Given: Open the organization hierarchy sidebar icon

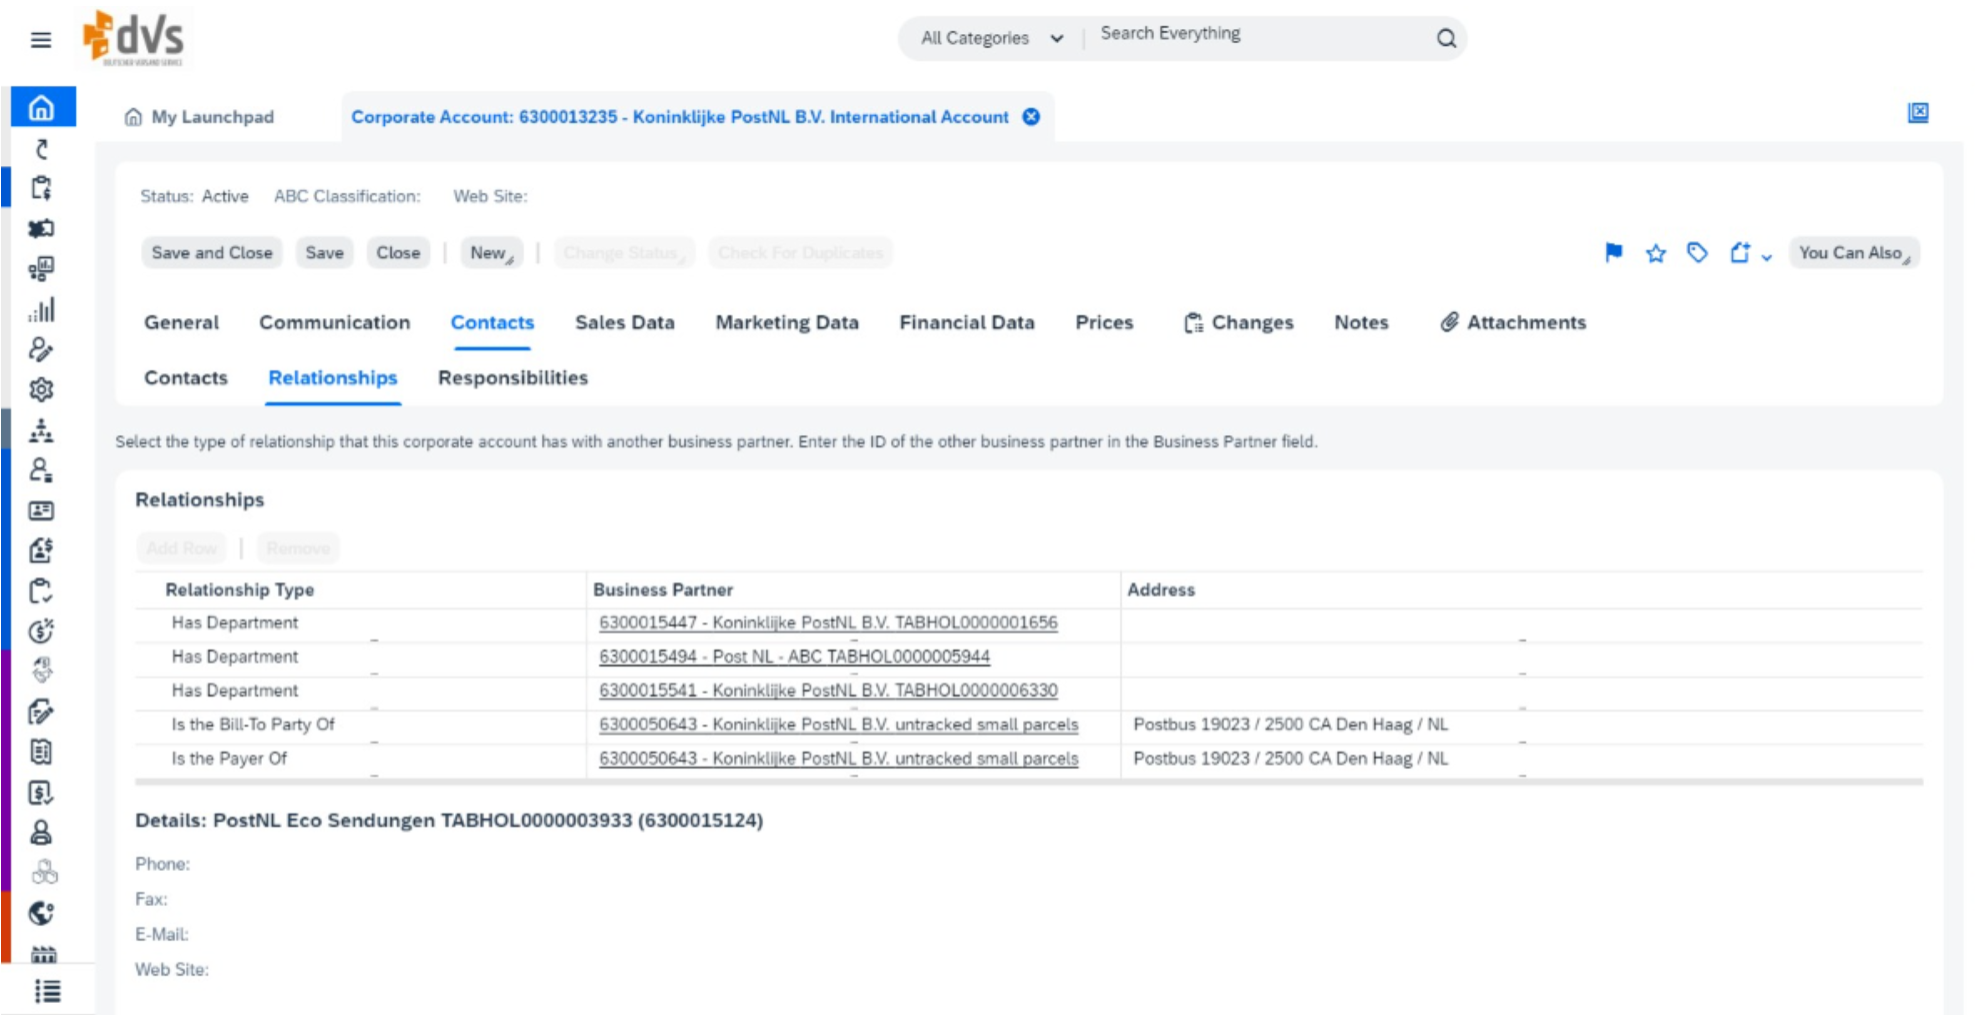Looking at the screenshot, I should [x=42, y=430].
